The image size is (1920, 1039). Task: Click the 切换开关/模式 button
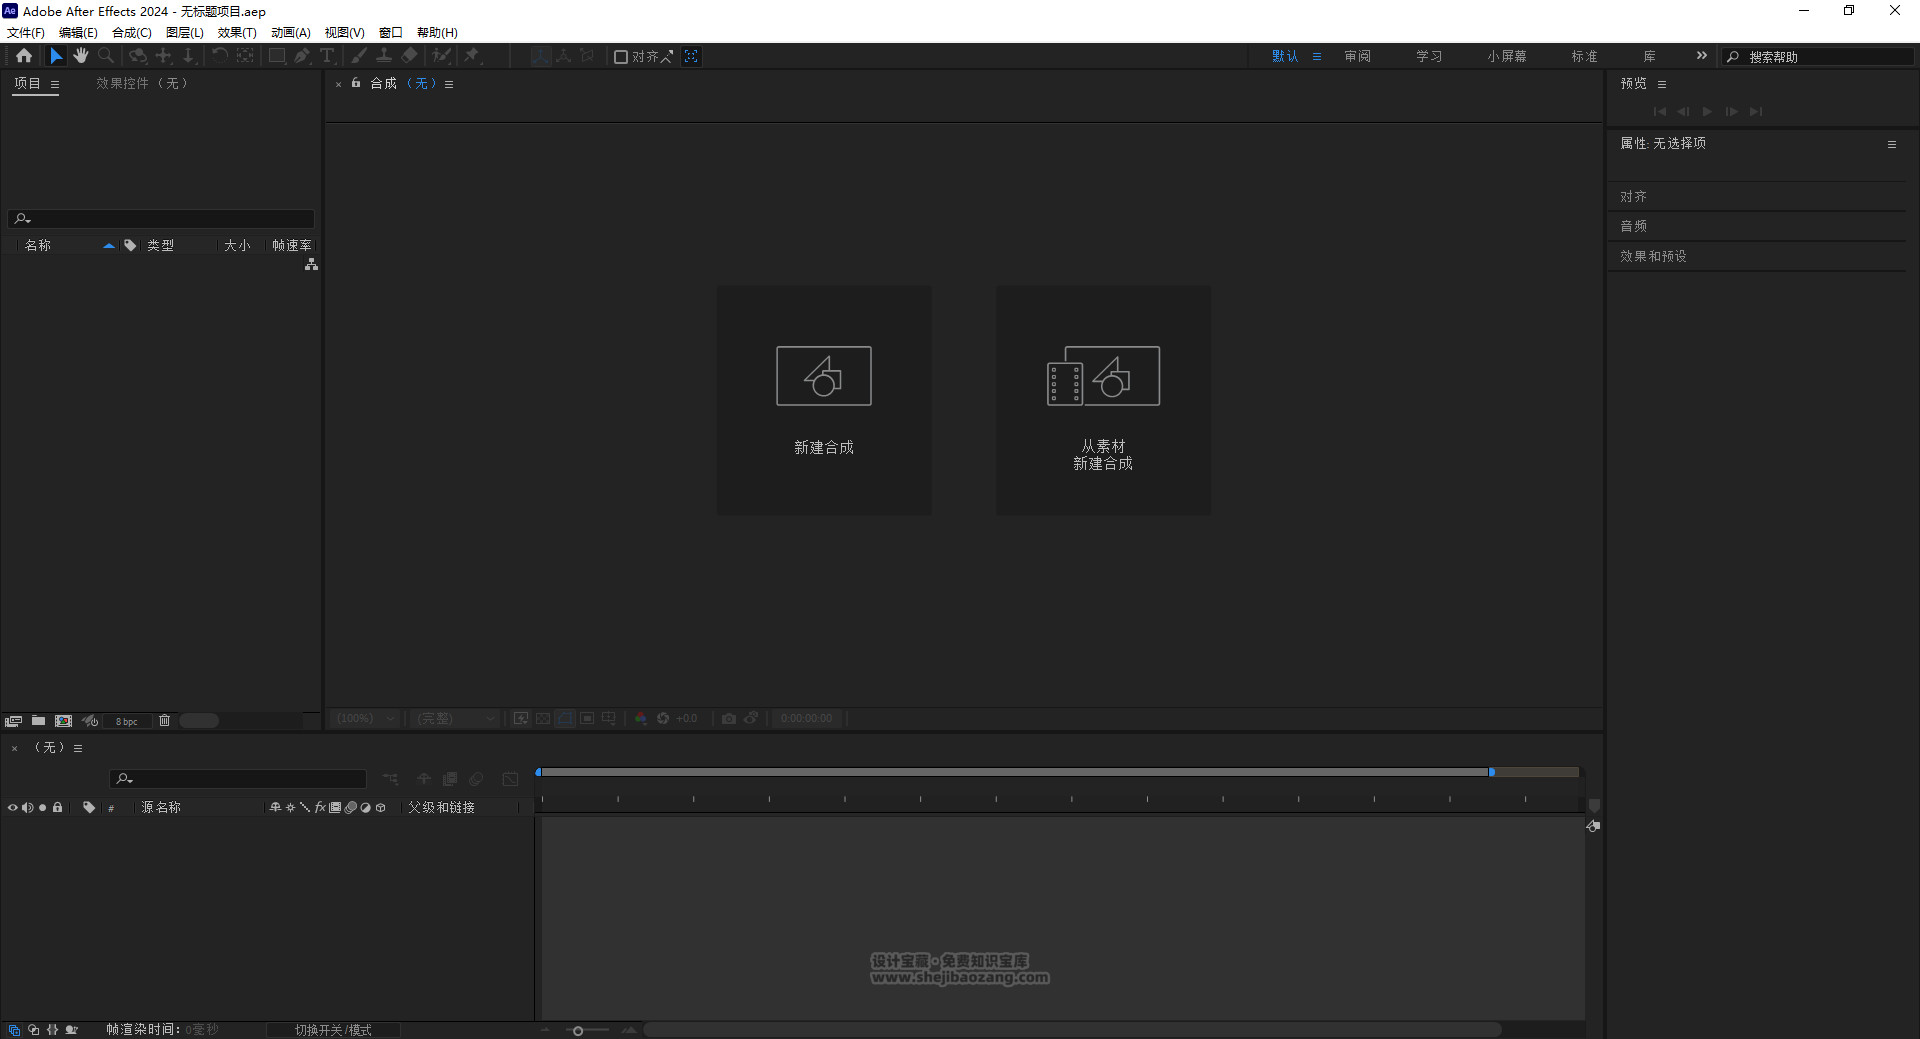tap(333, 1030)
